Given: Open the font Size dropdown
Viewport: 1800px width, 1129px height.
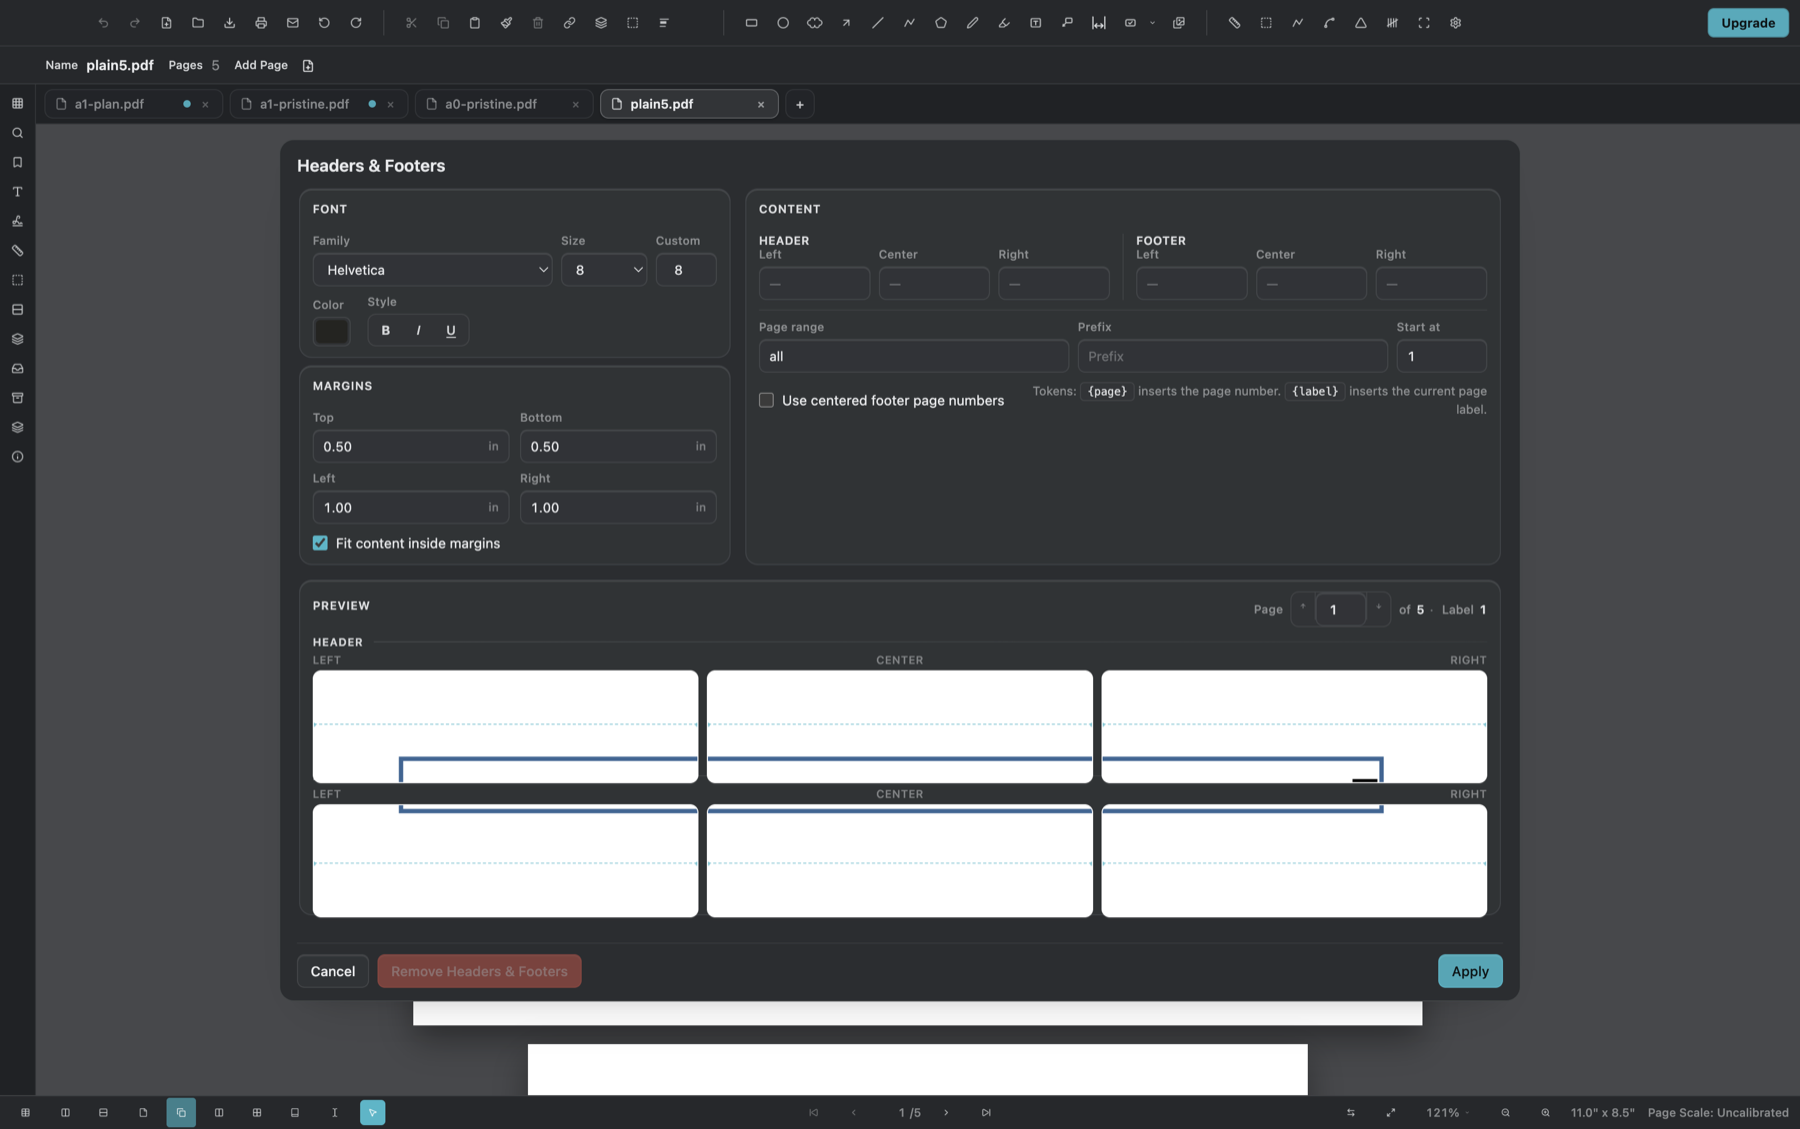Looking at the screenshot, I should 604,270.
